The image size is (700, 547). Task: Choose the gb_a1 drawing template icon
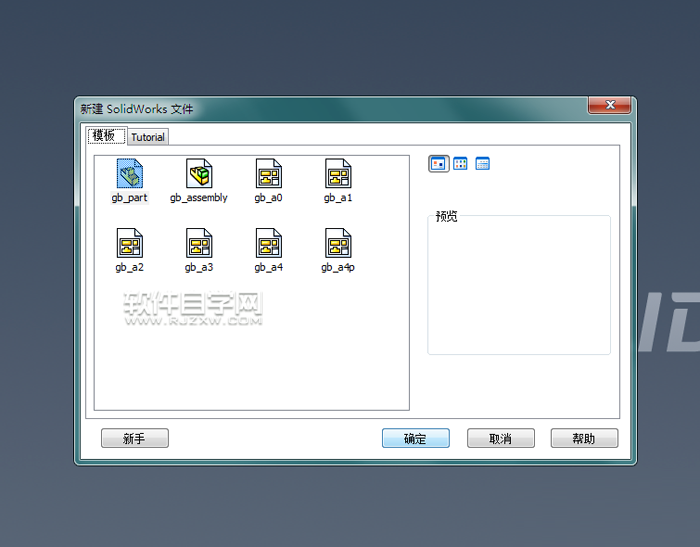coord(338,173)
